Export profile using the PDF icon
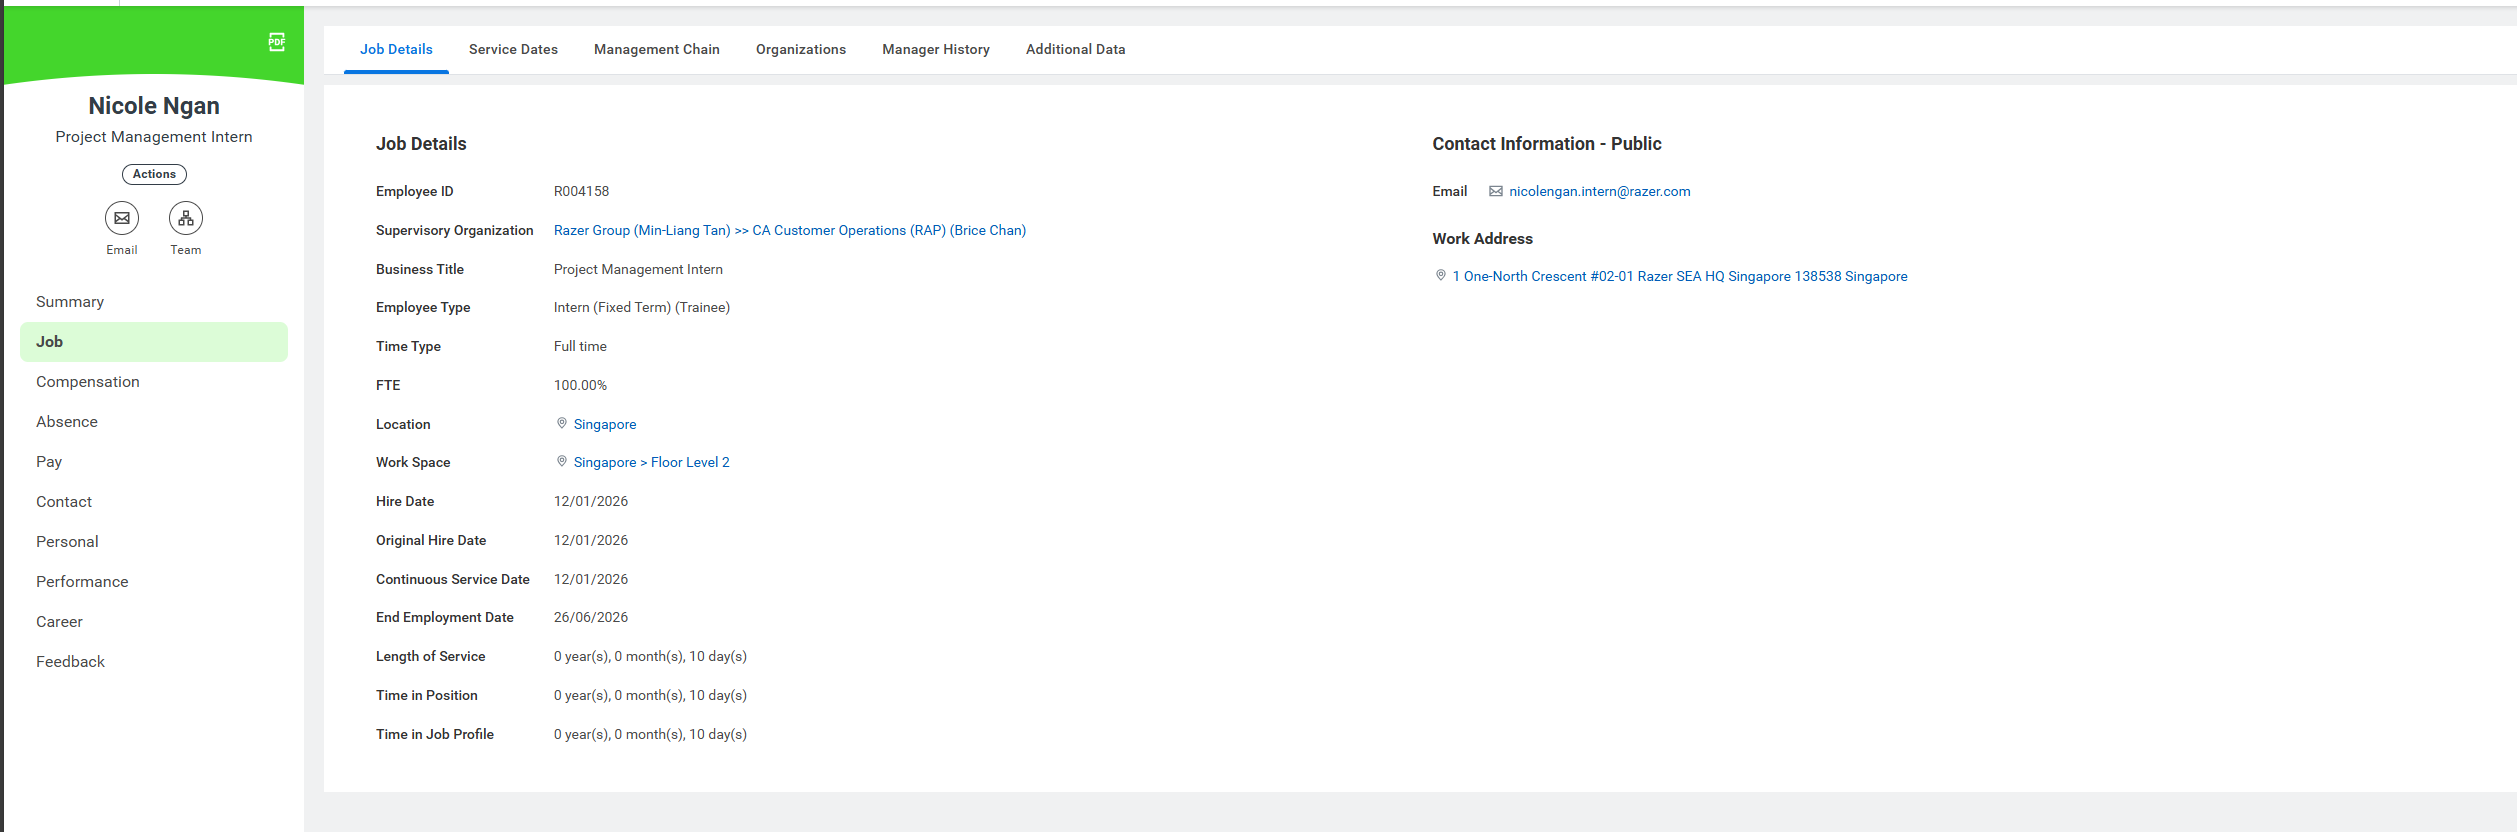The width and height of the screenshot is (2517, 832). [x=277, y=42]
